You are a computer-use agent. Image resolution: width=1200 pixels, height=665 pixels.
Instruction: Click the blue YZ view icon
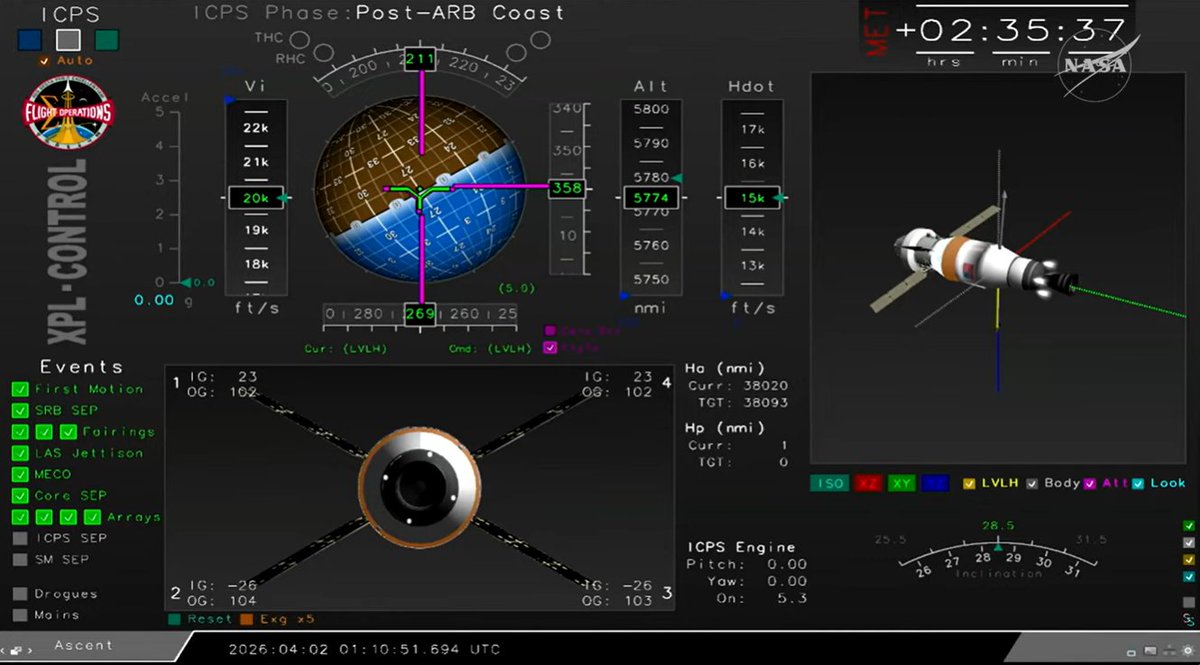point(933,483)
